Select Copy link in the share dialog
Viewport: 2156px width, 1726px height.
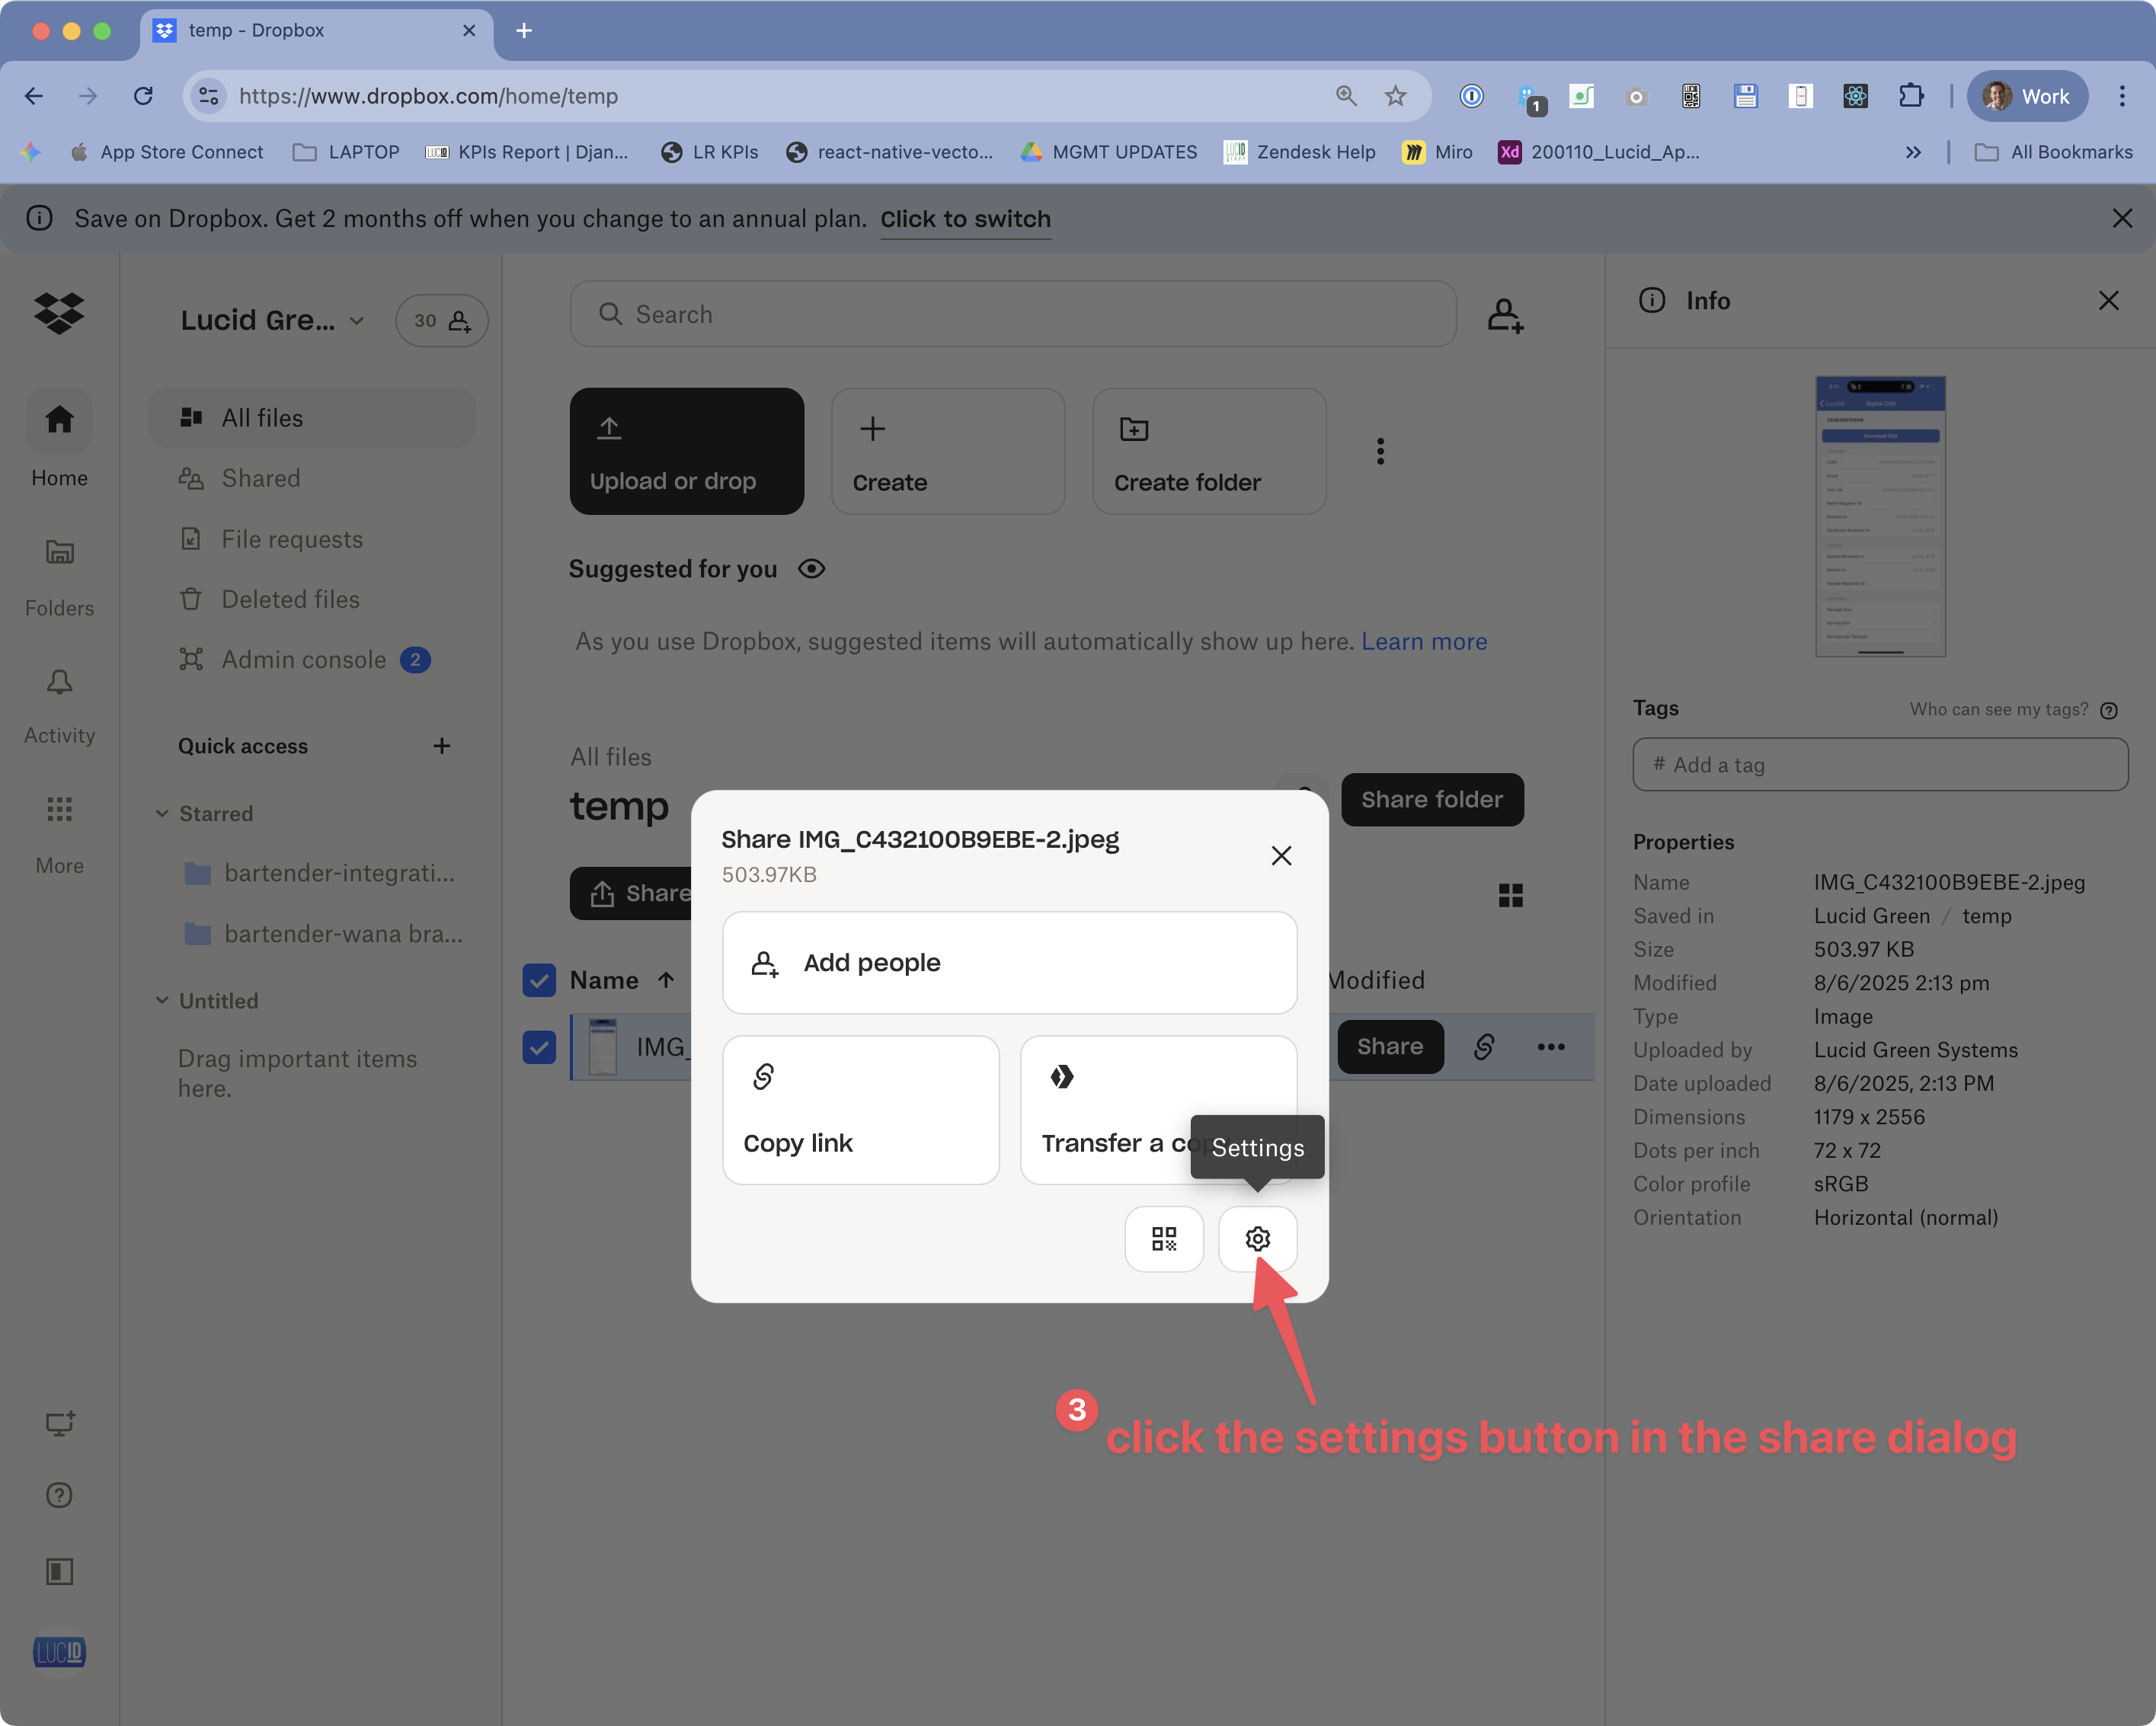[x=860, y=1110]
